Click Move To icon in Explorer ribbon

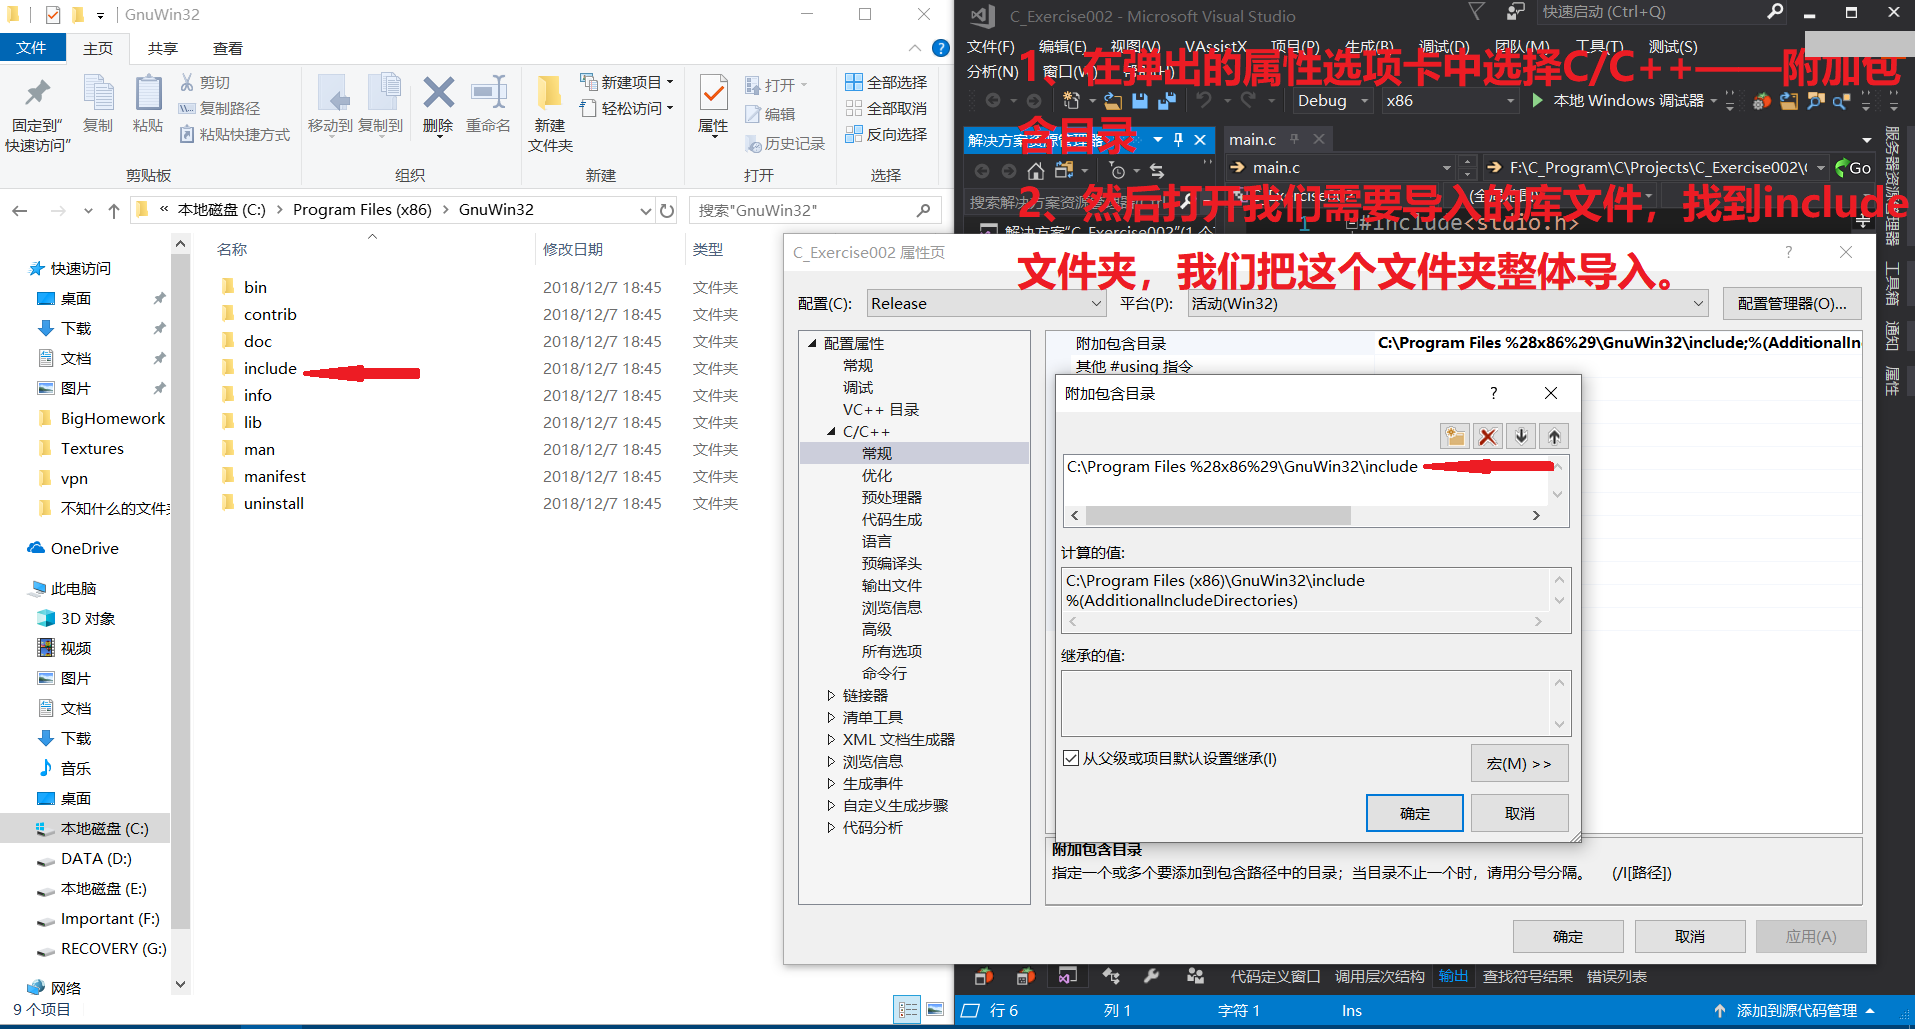331,94
